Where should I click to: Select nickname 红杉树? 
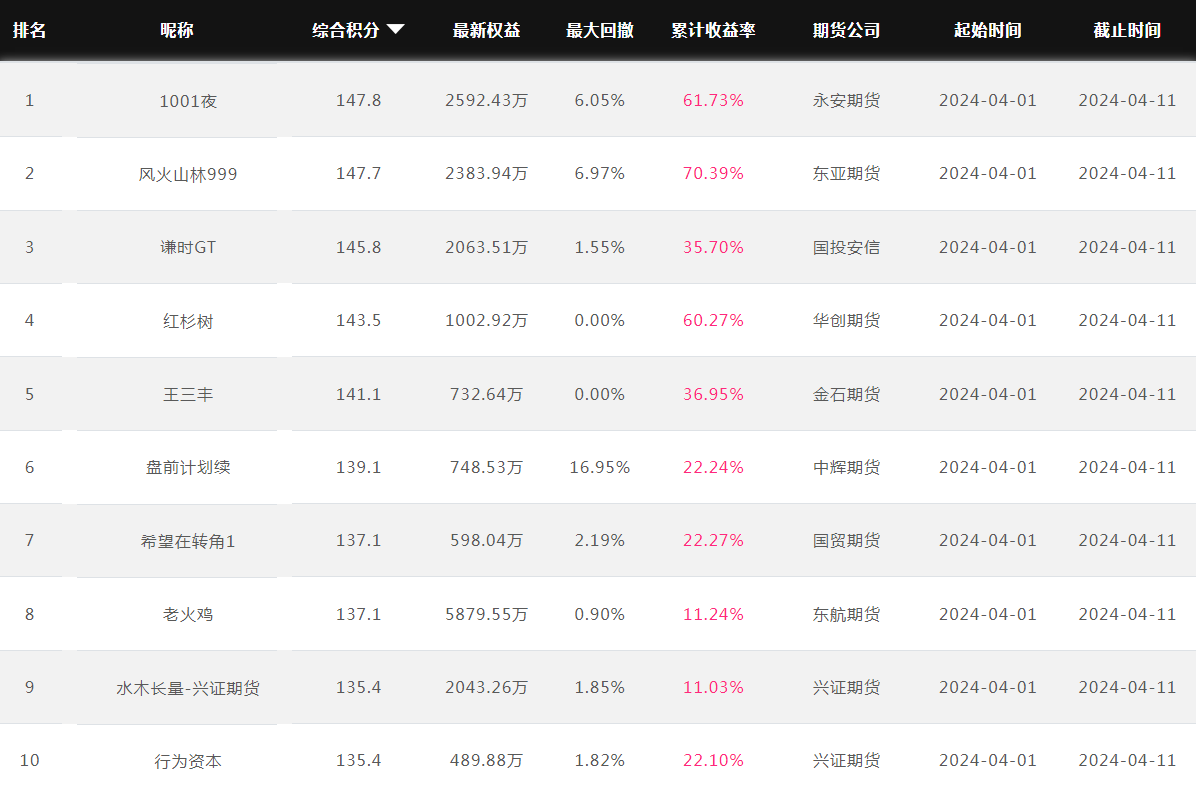(x=188, y=321)
